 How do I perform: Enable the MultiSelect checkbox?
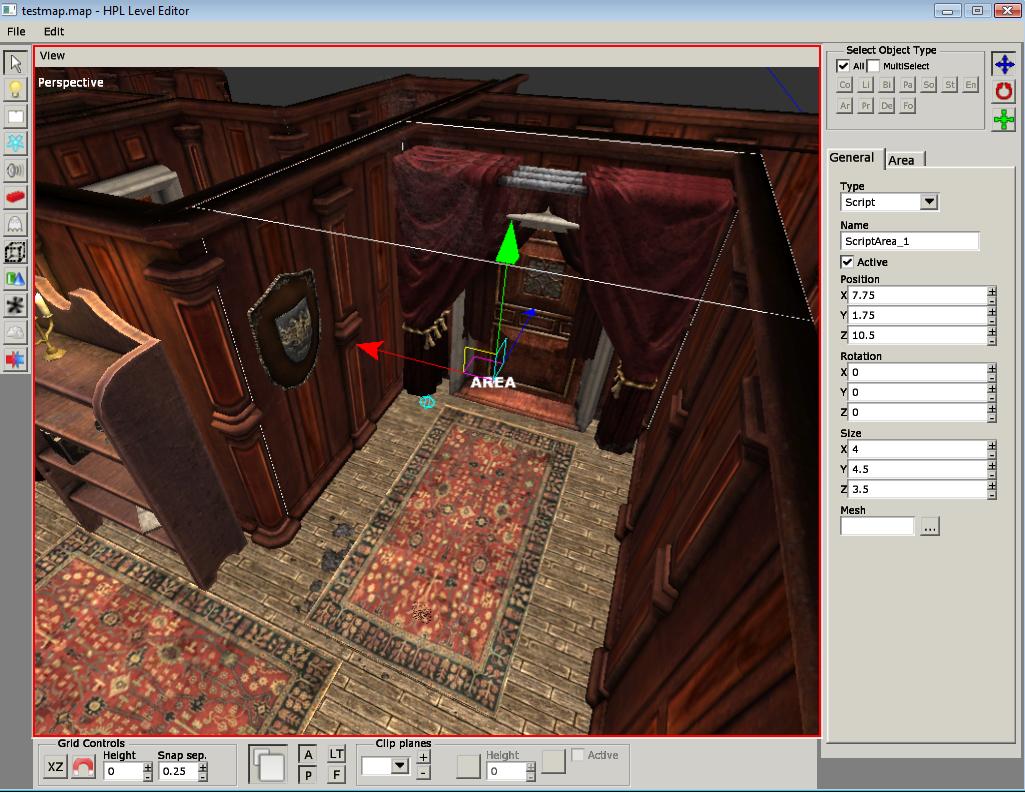click(x=873, y=66)
